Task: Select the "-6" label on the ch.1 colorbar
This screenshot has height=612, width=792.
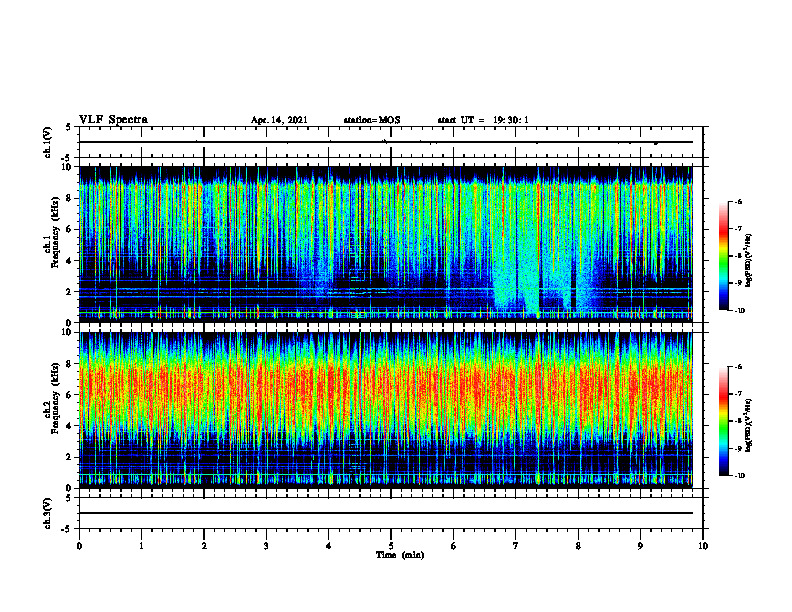Action: pos(739,202)
